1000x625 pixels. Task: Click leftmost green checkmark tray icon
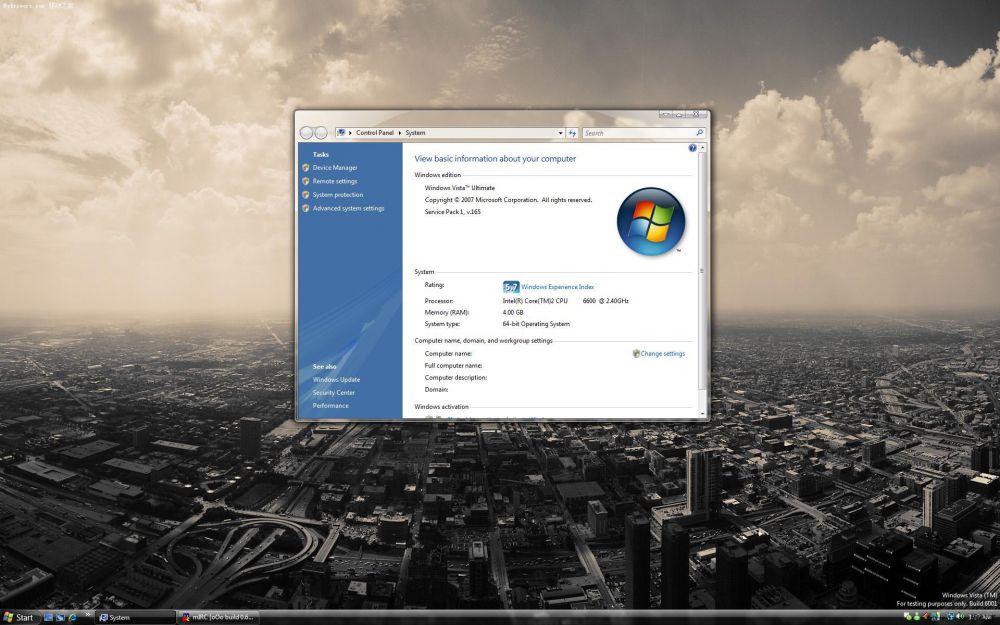pyautogui.click(x=908, y=616)
